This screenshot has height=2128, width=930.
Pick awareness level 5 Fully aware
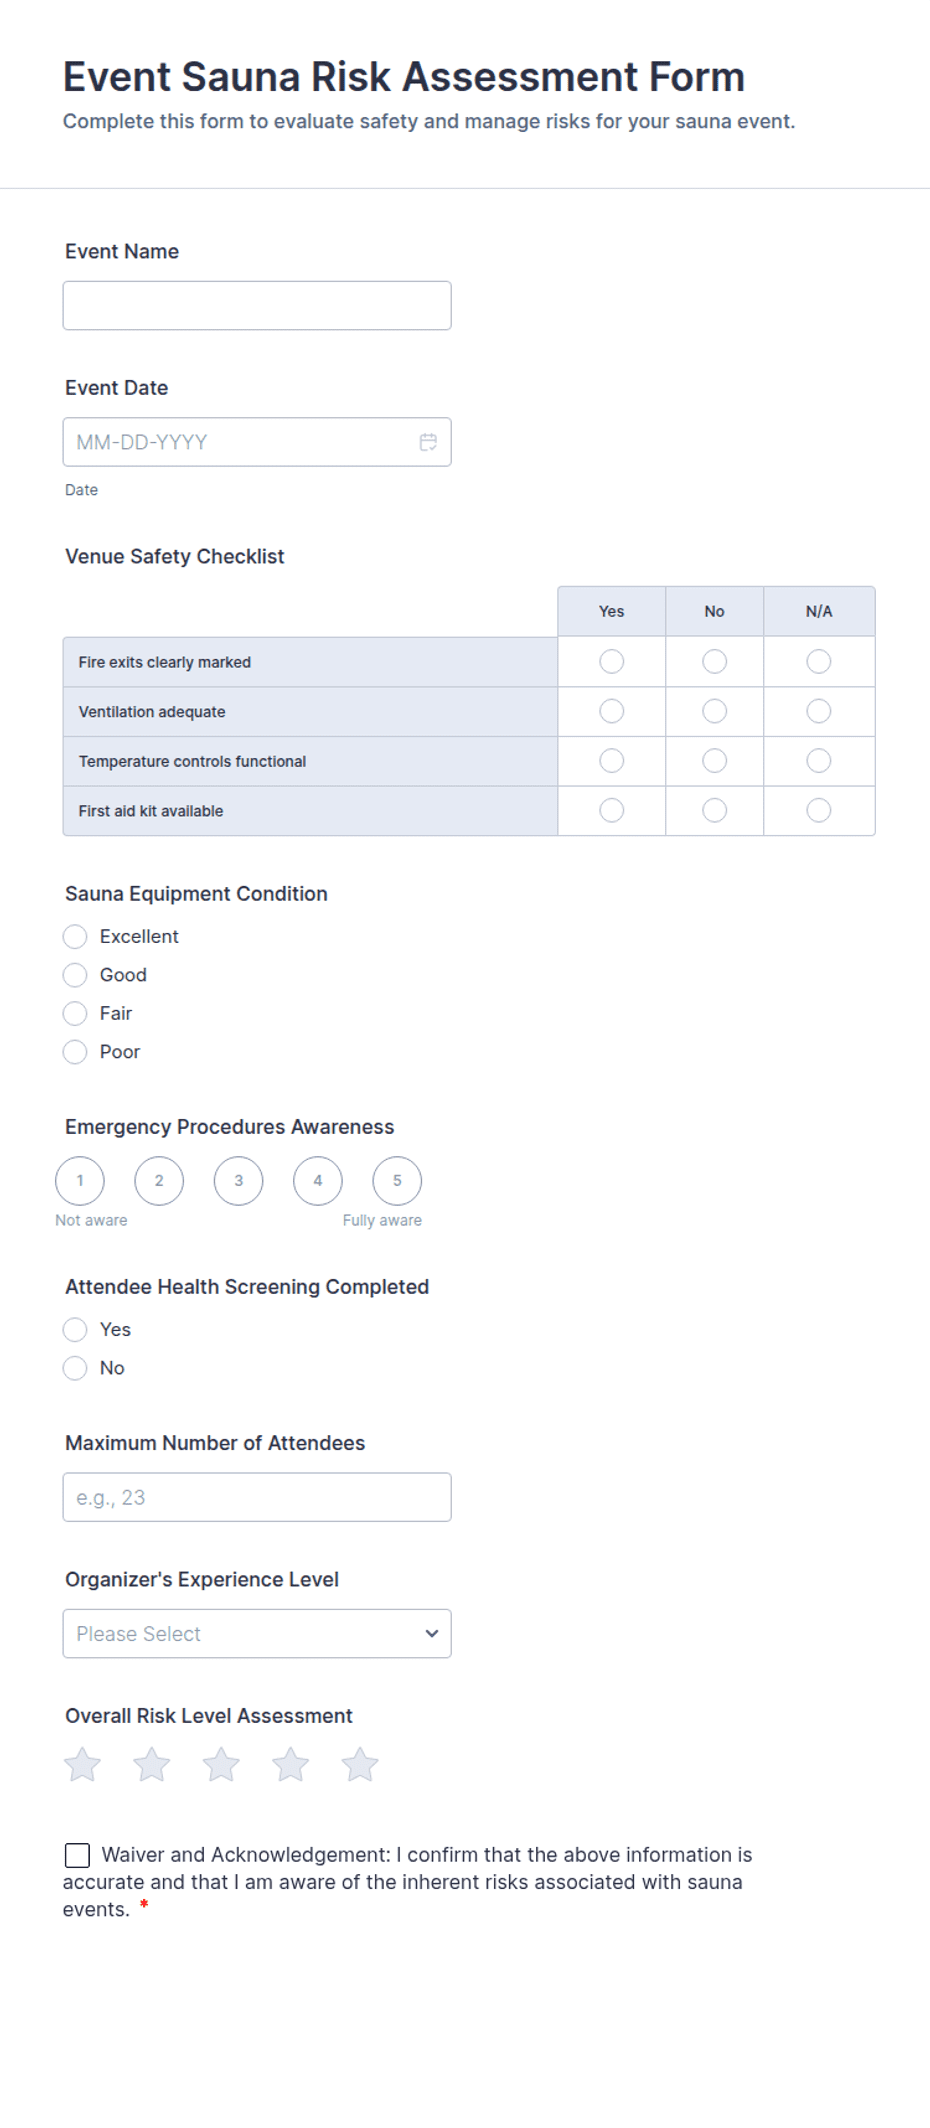397,1181
